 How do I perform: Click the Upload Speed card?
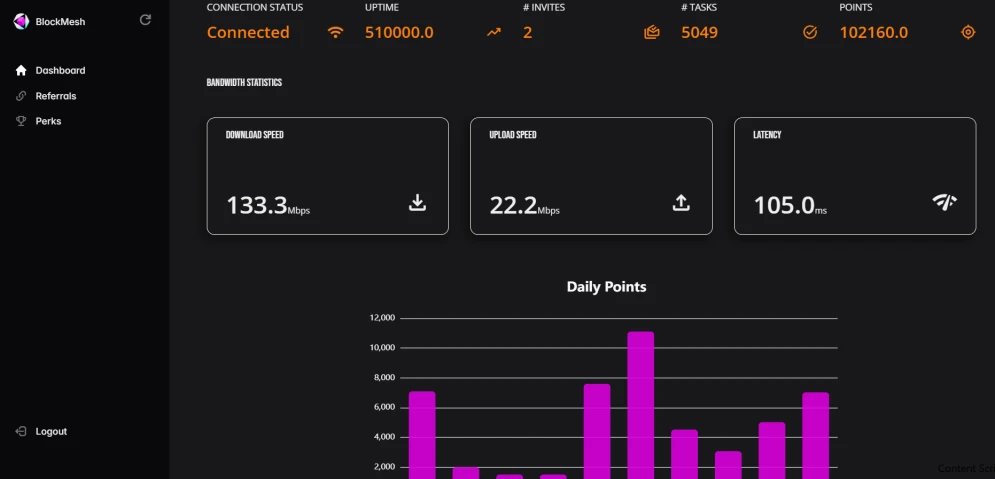[x=591, y=176]
